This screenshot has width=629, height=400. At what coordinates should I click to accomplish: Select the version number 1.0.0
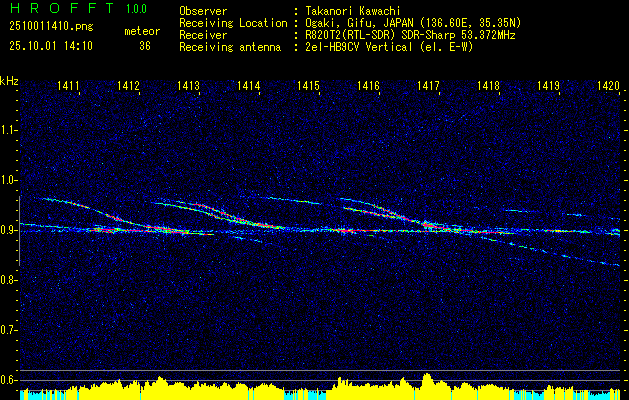click(136, 9)
